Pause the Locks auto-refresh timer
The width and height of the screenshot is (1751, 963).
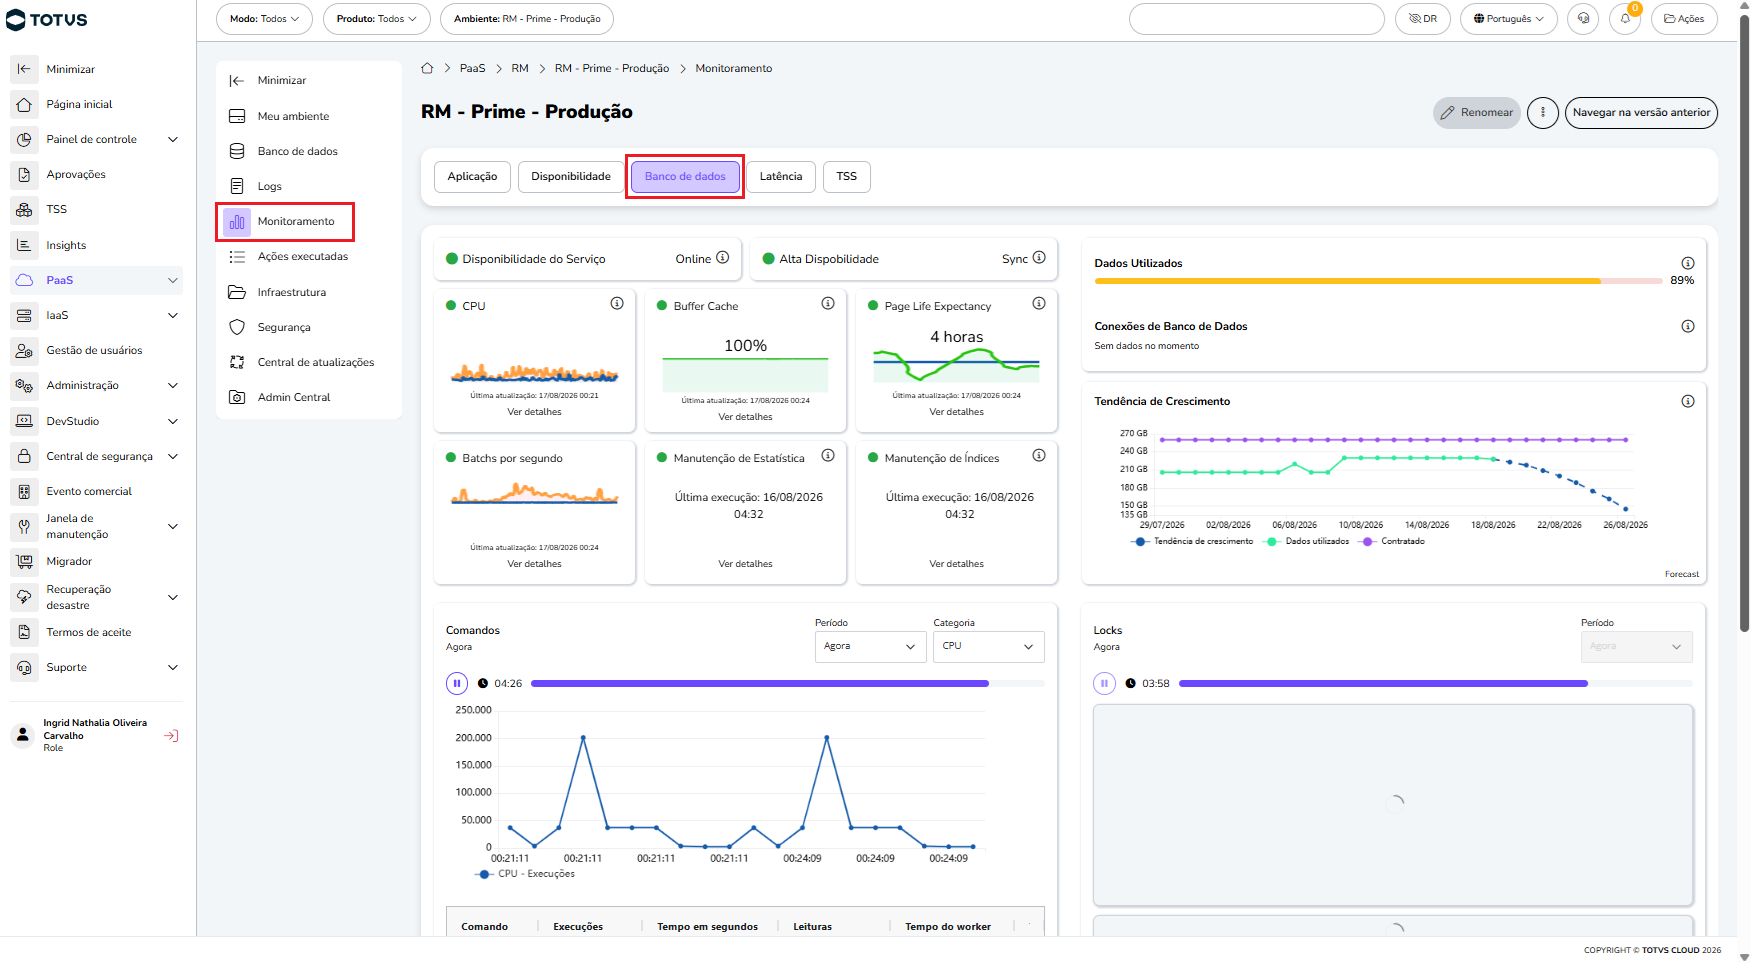(1105, 684)
